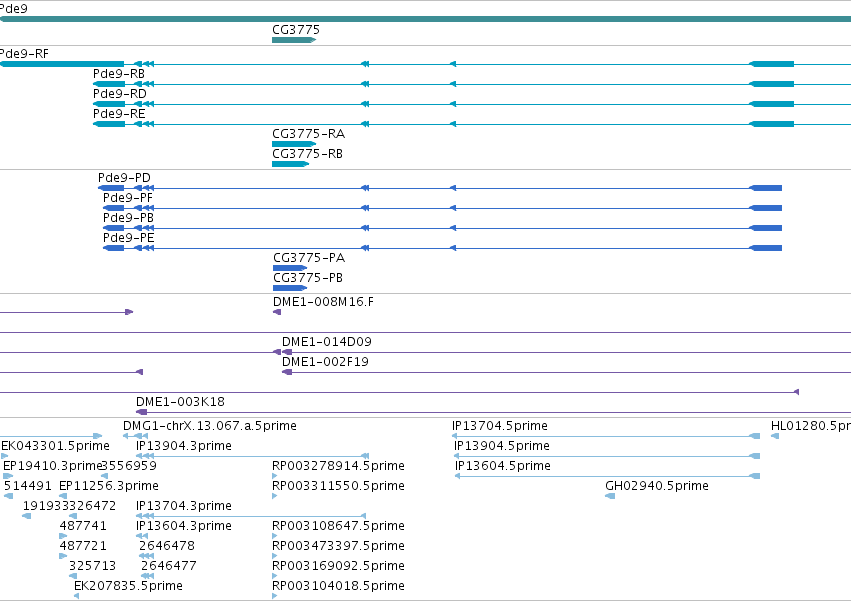Select the DME1-003K18 clone label
Viewport: 851px width, 601px height.
coord(180,402)
